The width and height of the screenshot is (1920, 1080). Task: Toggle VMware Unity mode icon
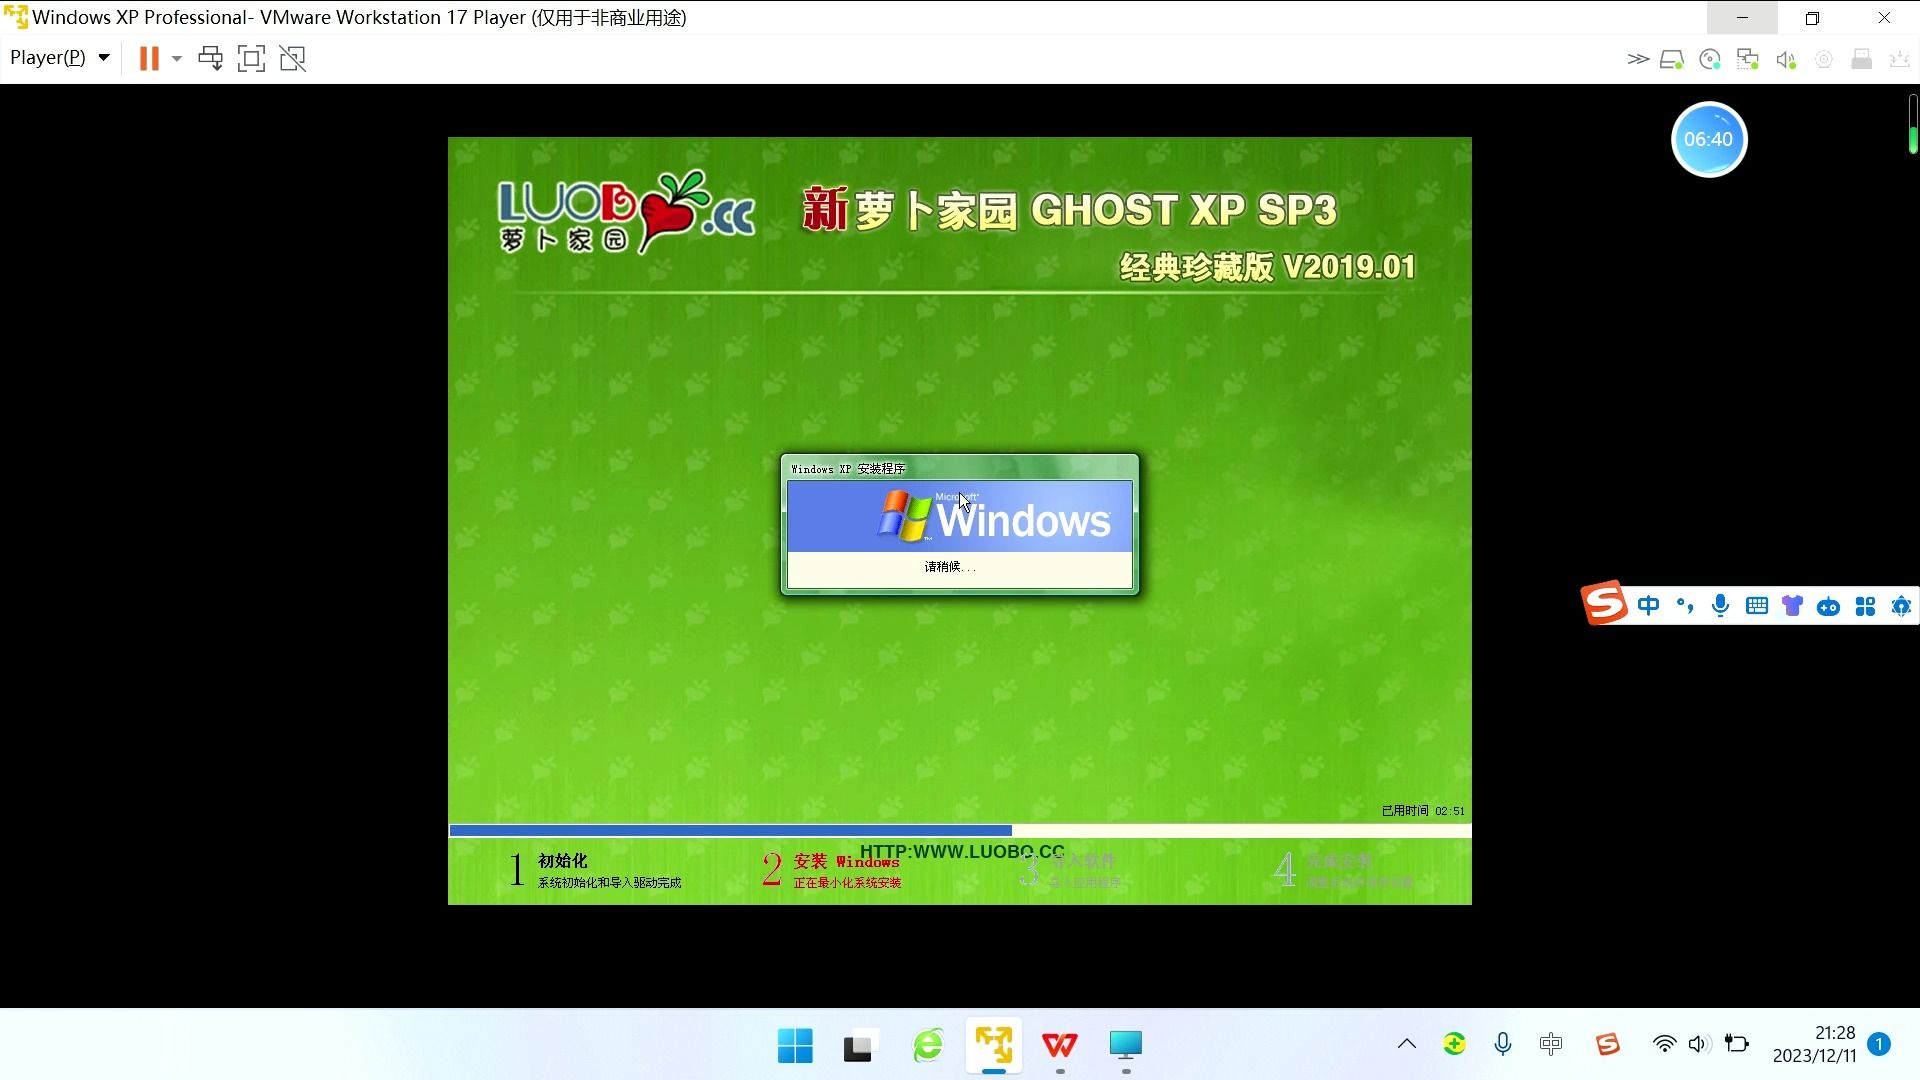coord(292,58)
